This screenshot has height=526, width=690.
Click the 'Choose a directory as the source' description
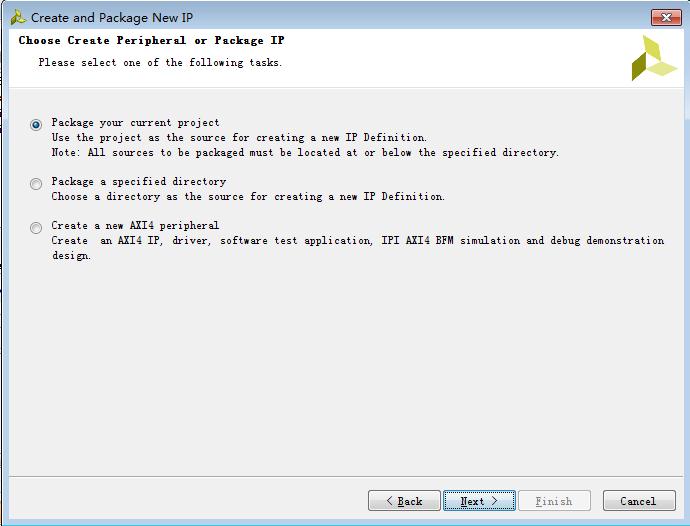(248, 197)
